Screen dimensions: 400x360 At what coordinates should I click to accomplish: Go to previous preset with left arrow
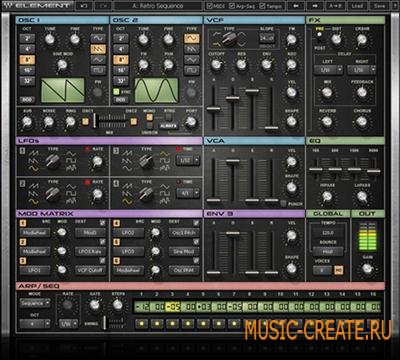[296, 6]
